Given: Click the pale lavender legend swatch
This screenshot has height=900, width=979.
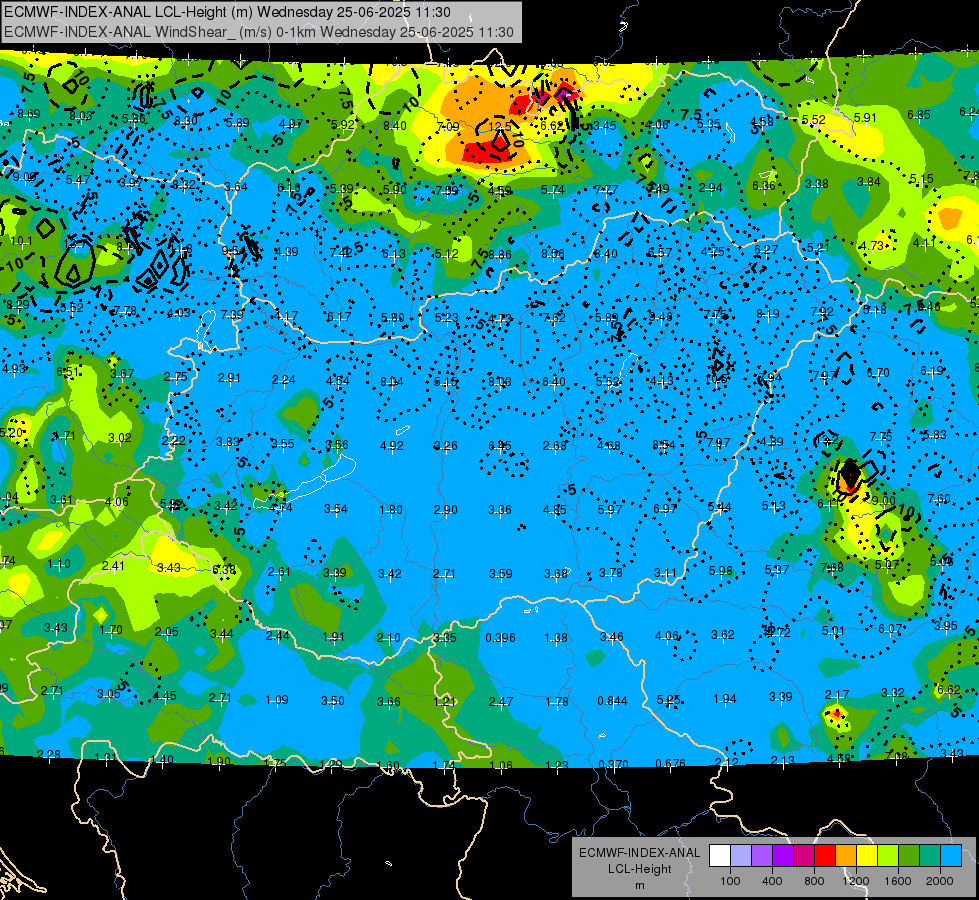Looking at the screenshot, I should point(740,856).
